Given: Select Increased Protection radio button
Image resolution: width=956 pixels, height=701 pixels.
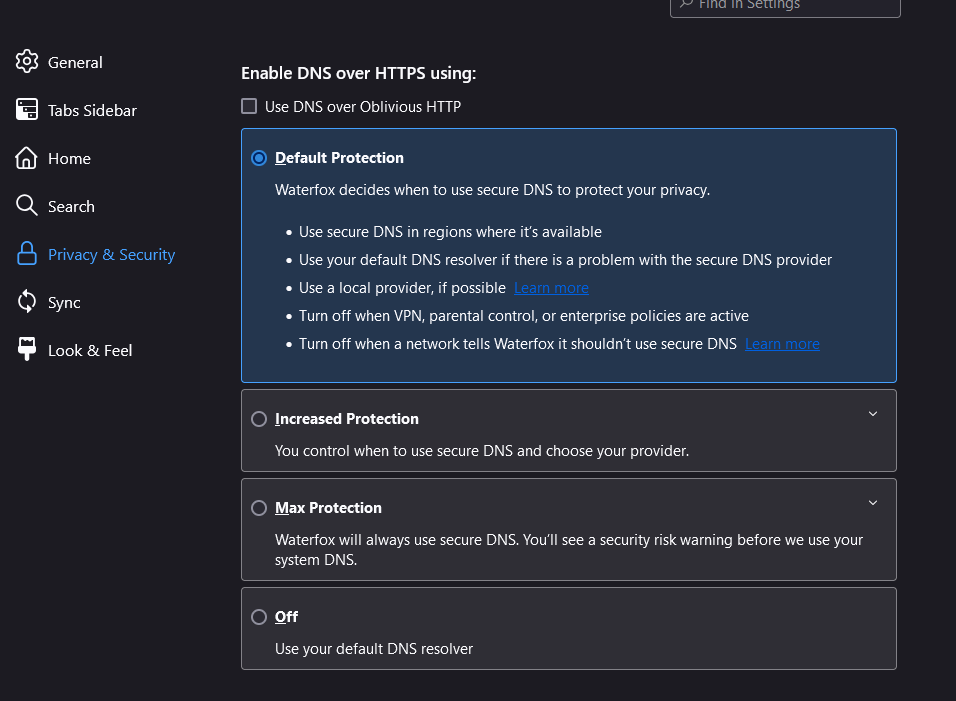Looking at the screenshot, I should coord(259,419).
